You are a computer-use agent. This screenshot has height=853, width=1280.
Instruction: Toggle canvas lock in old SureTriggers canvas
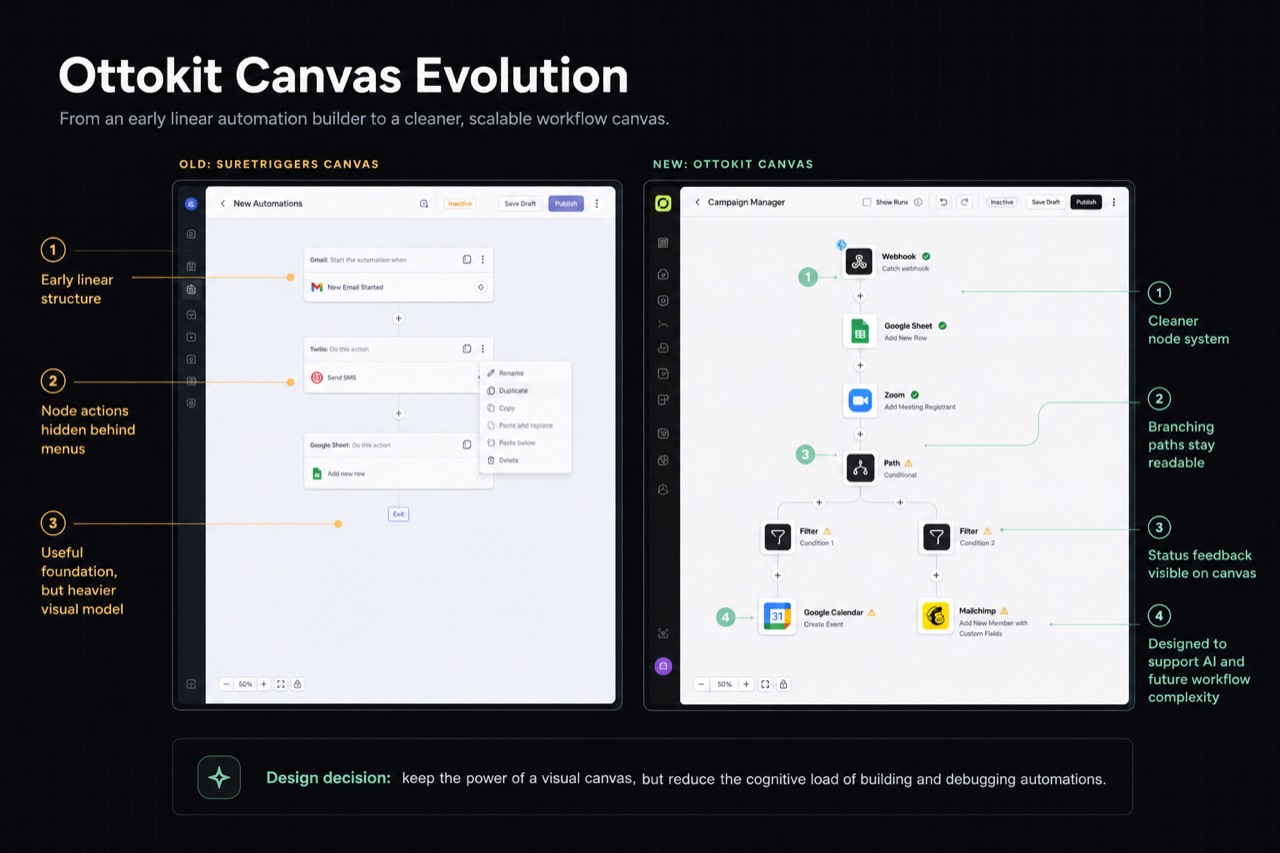297,684
